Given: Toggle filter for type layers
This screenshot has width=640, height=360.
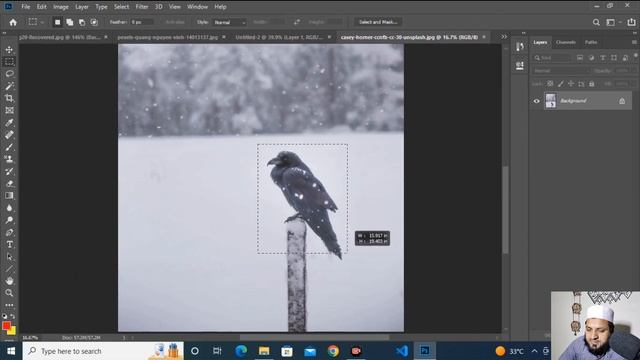Looking at the screenshot, I should [603, 58].
